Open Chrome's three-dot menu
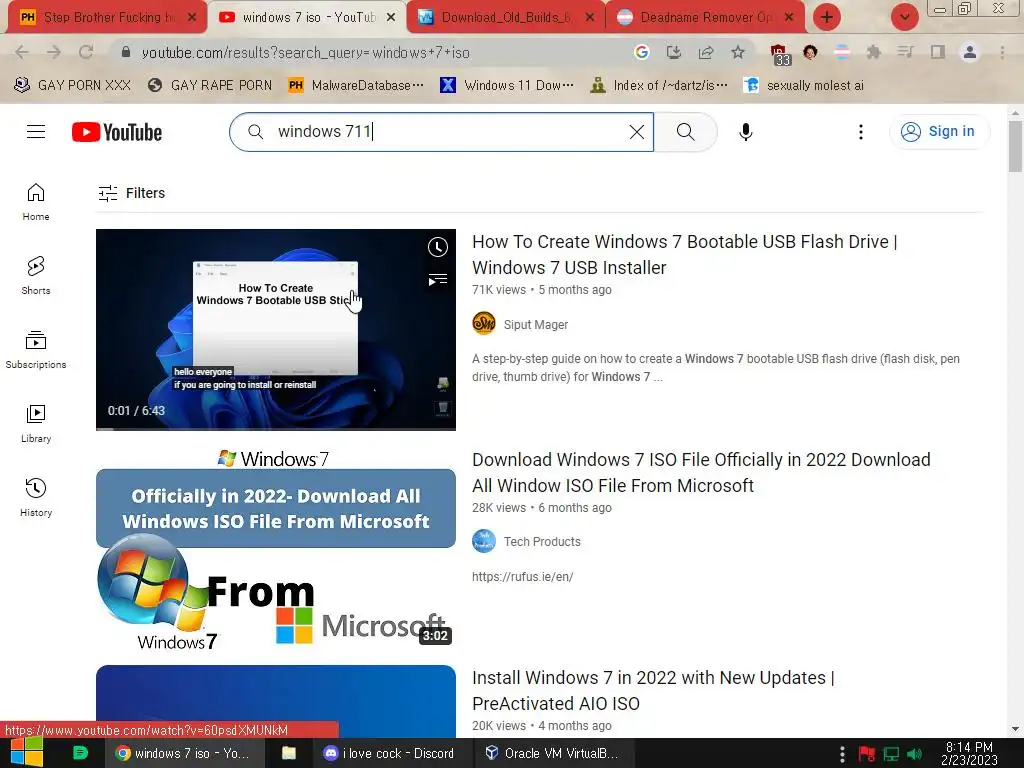 (1002, 52)
